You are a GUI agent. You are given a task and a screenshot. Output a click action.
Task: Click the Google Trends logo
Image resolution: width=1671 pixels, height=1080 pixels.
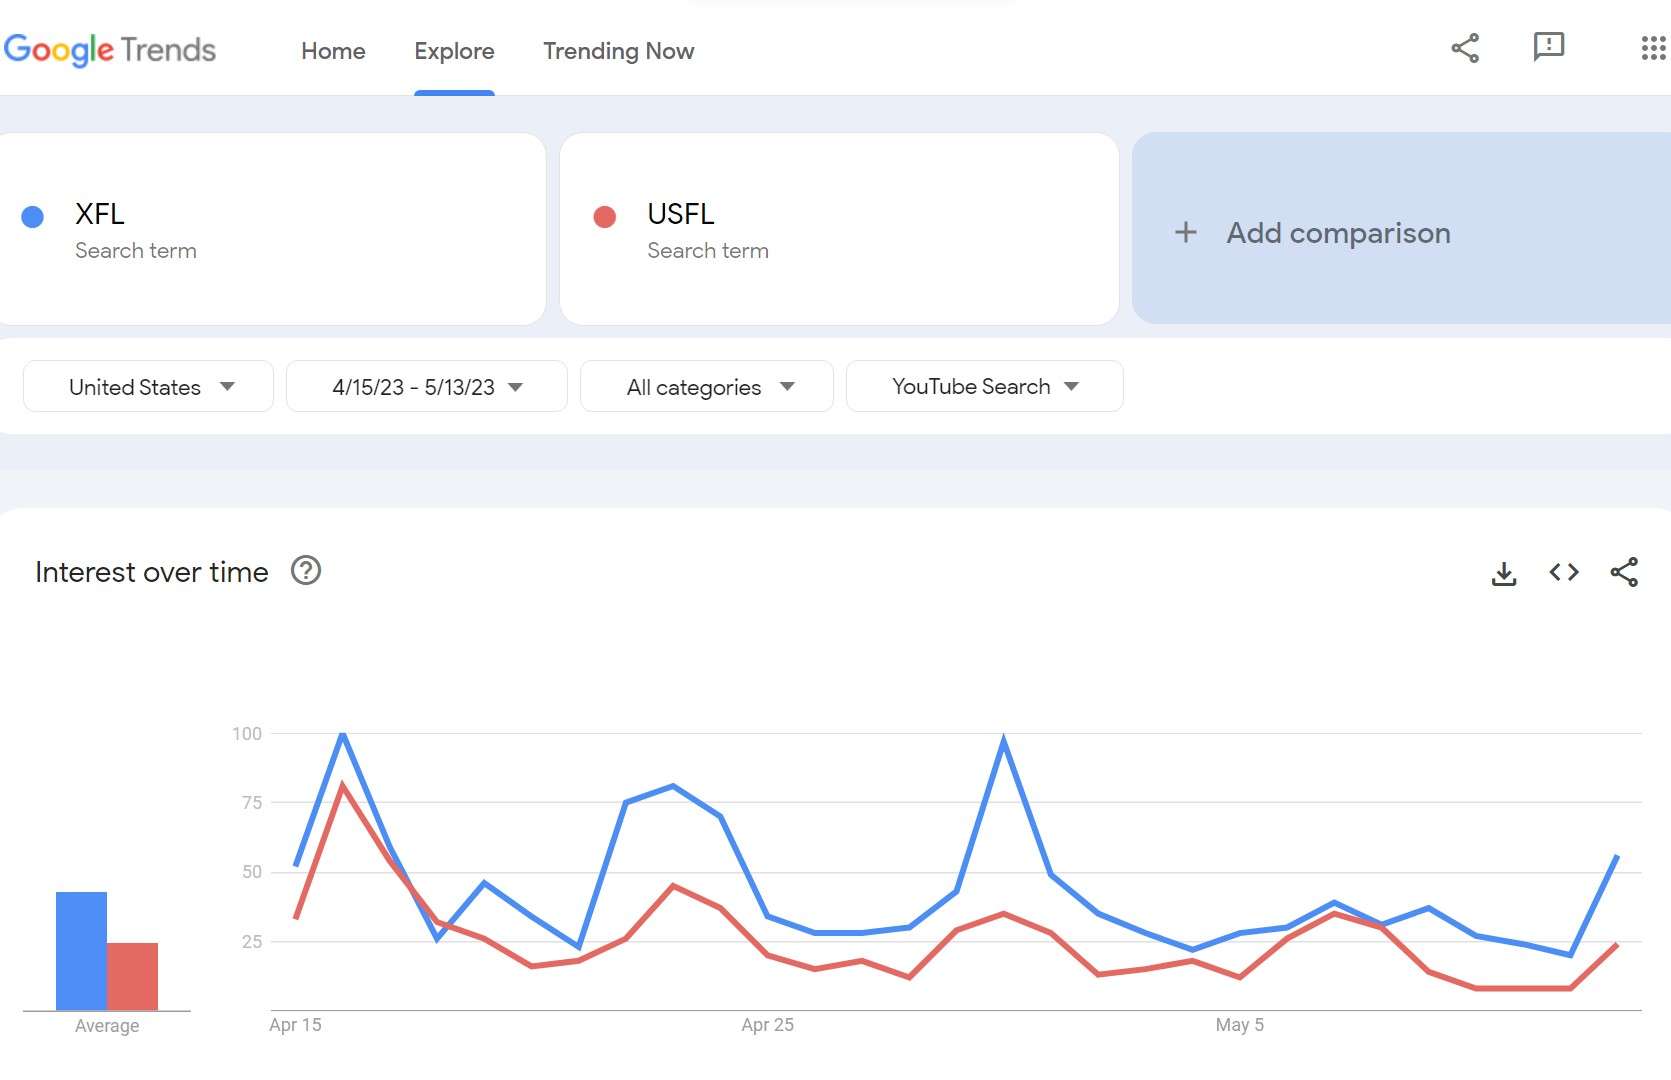(x=110, y=50)
